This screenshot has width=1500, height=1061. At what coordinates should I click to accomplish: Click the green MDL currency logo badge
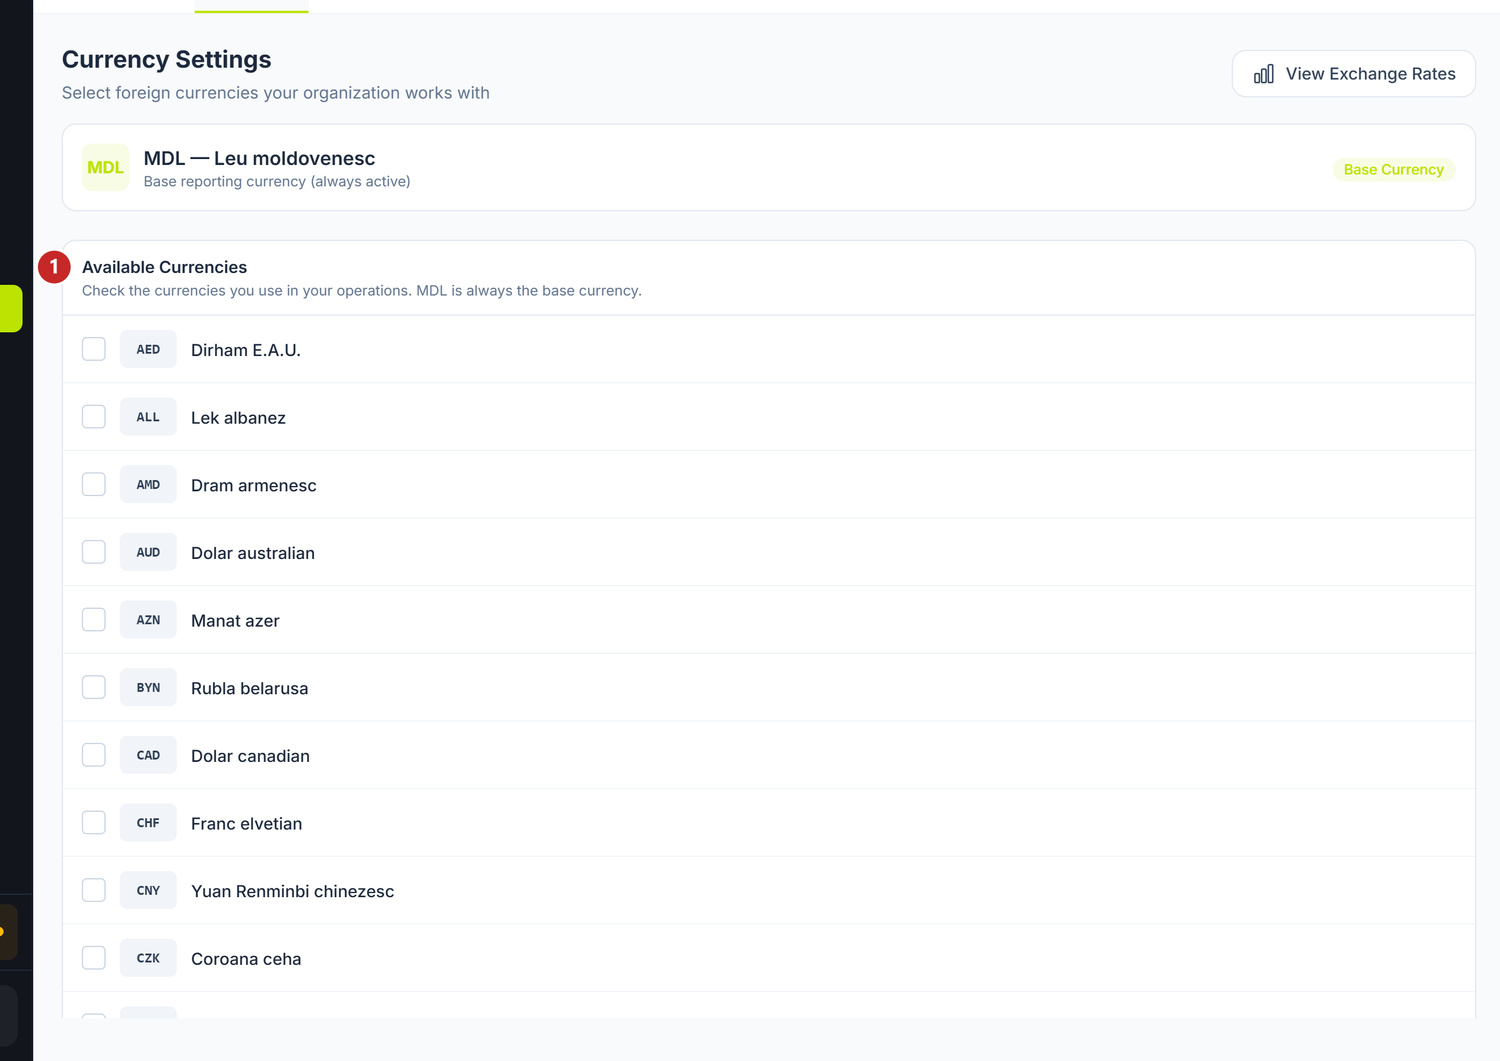[x=105, y=168]
